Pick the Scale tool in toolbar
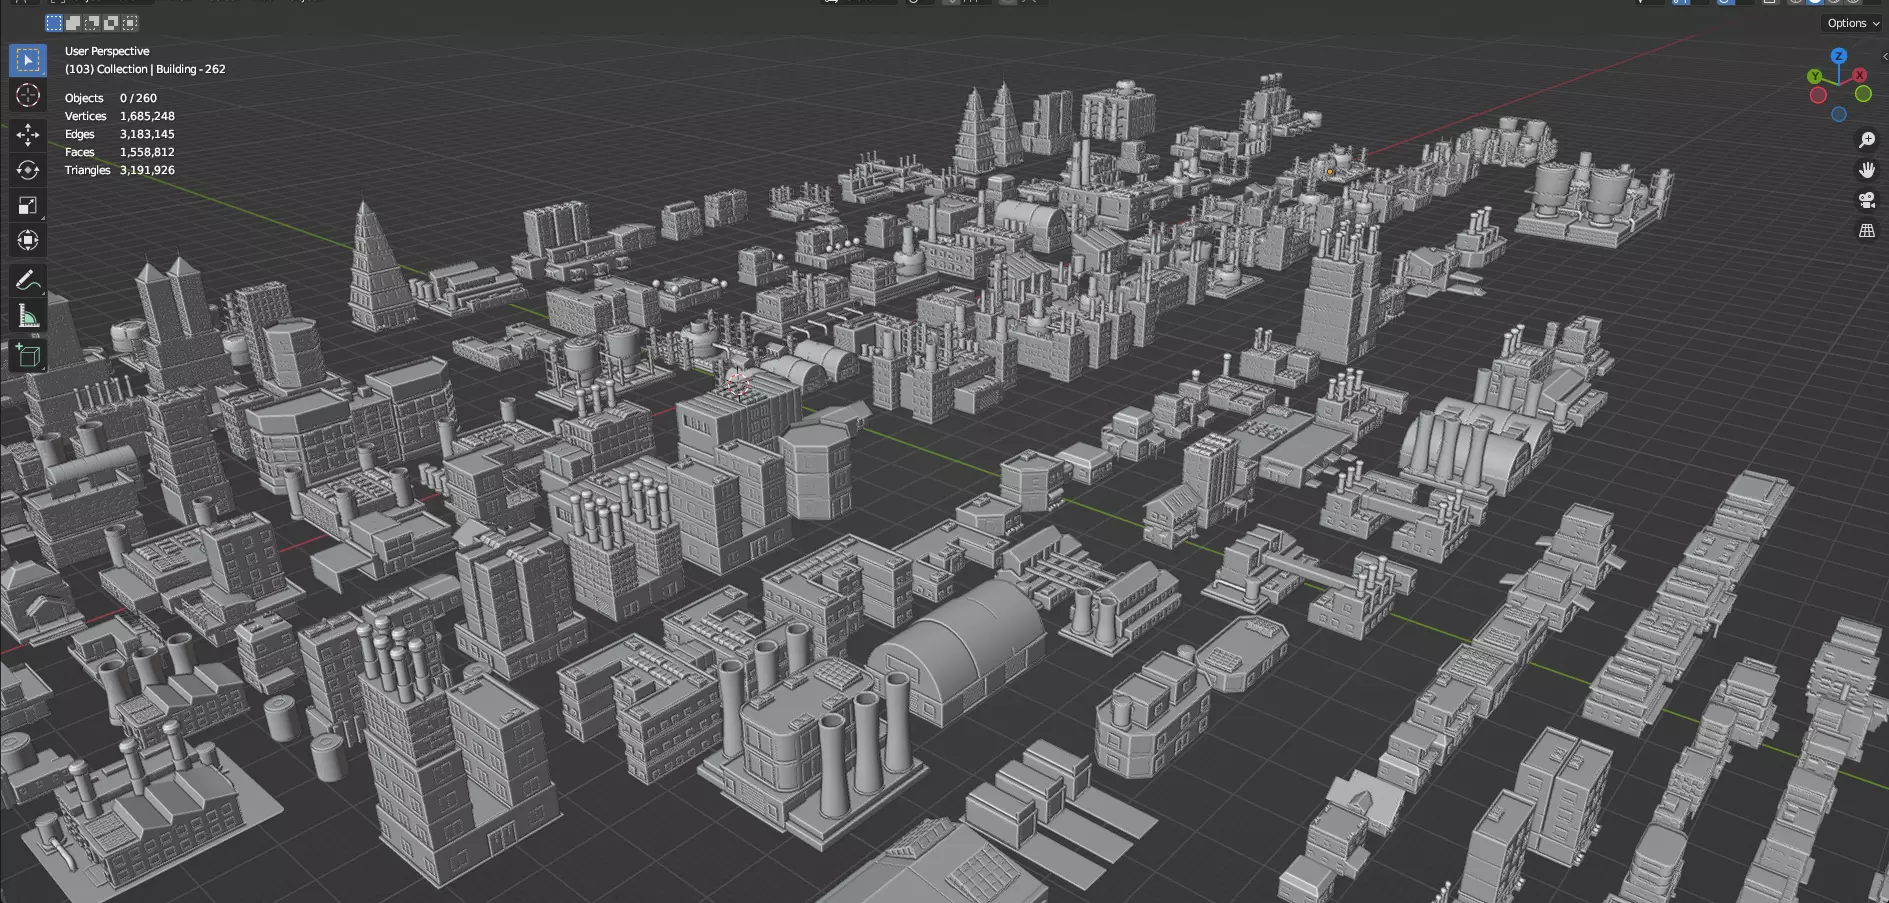The width and height of the screenshot is (1889, 903). coord(28,205)
